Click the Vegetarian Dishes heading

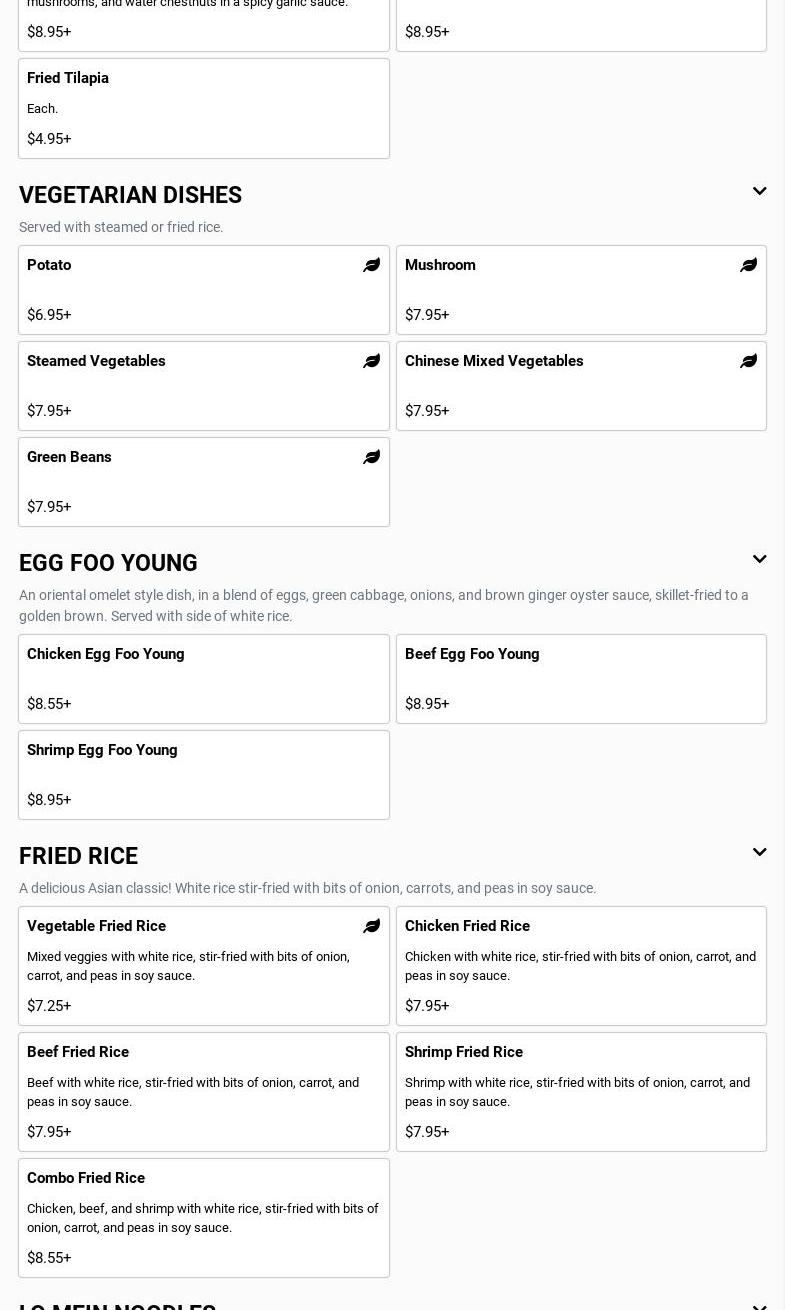130,195
